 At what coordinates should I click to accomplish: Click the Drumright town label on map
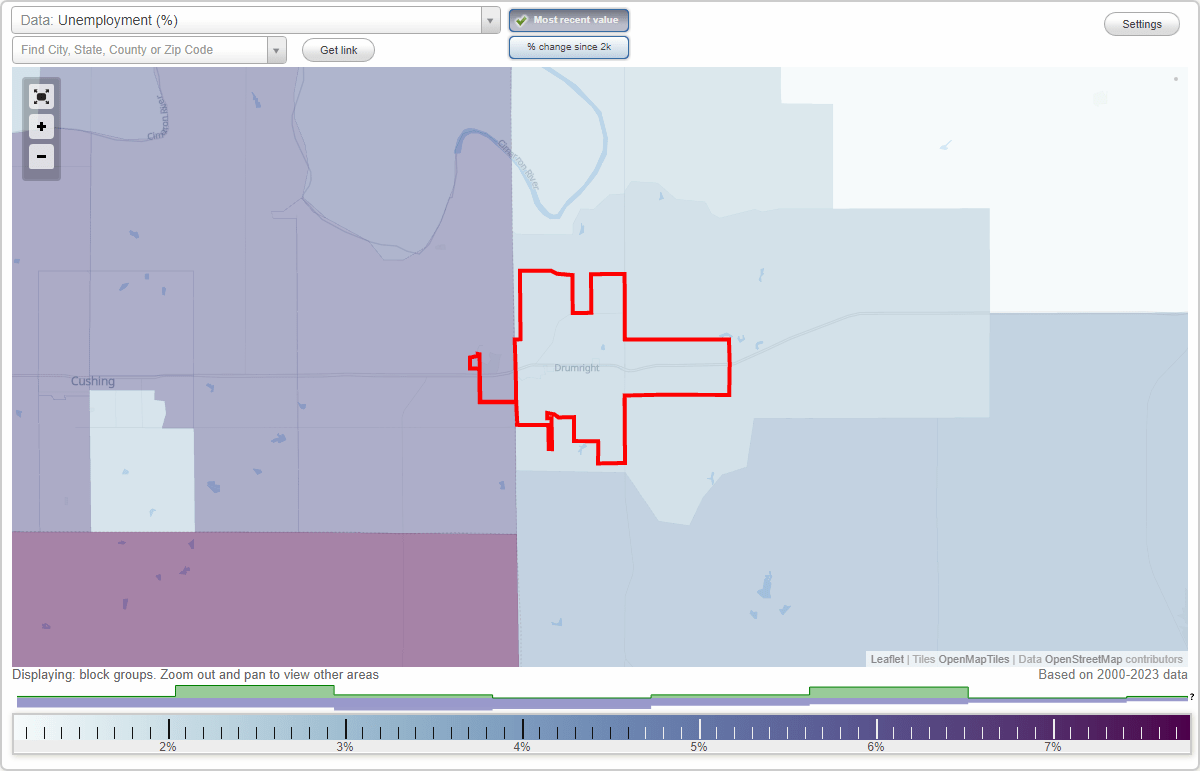tap(577, 368)
